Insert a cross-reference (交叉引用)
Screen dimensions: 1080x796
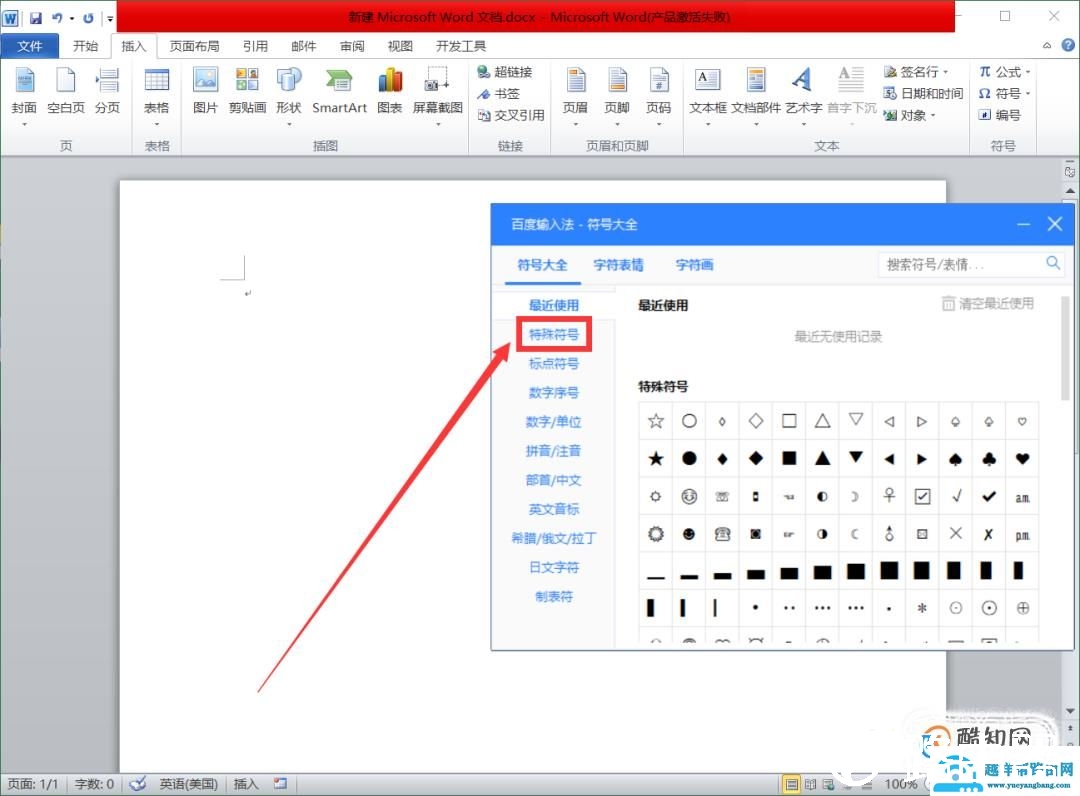point(511,115)
